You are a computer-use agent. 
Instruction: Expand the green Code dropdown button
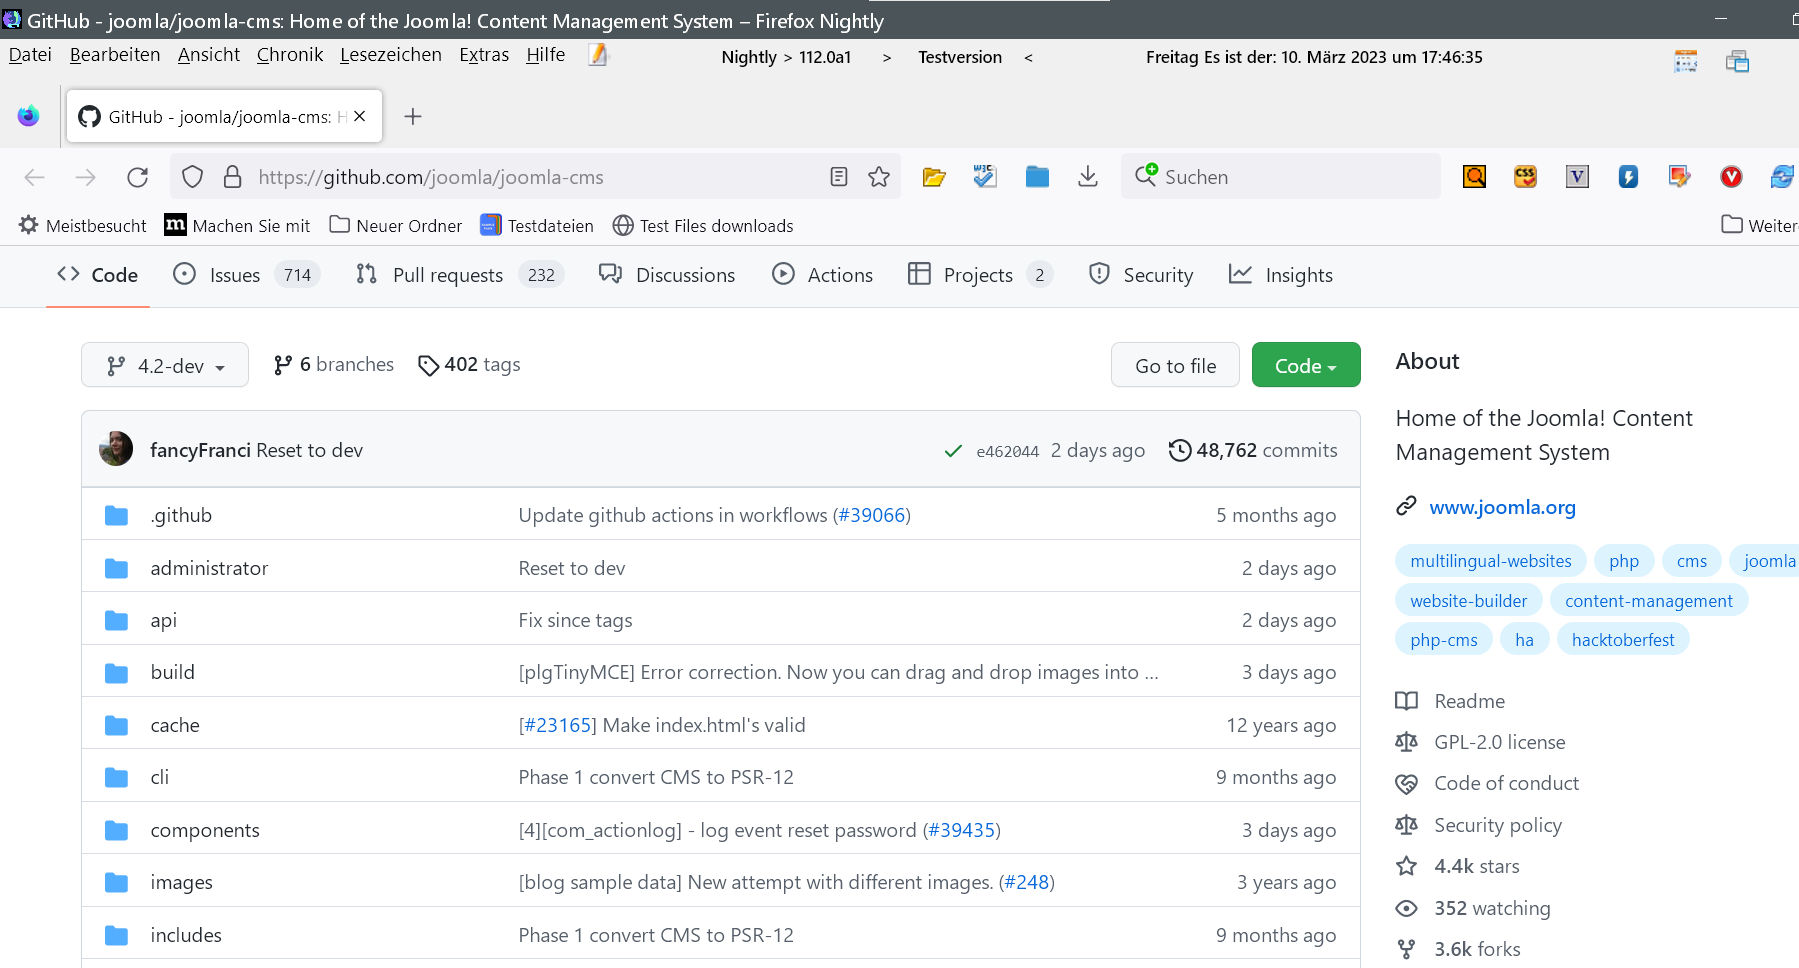click(1305, 366)
